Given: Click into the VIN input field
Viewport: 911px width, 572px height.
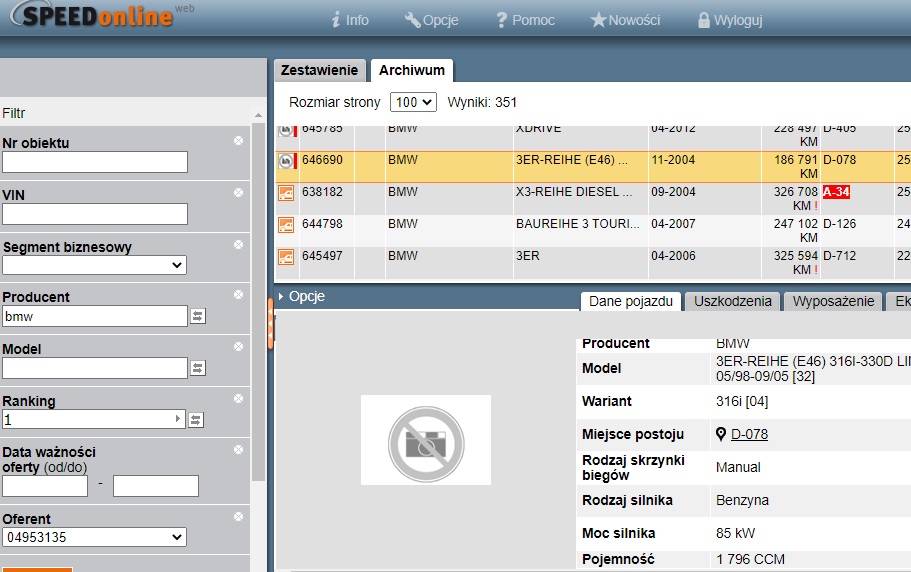Looking at the screenshot, I should click(94, 213).
